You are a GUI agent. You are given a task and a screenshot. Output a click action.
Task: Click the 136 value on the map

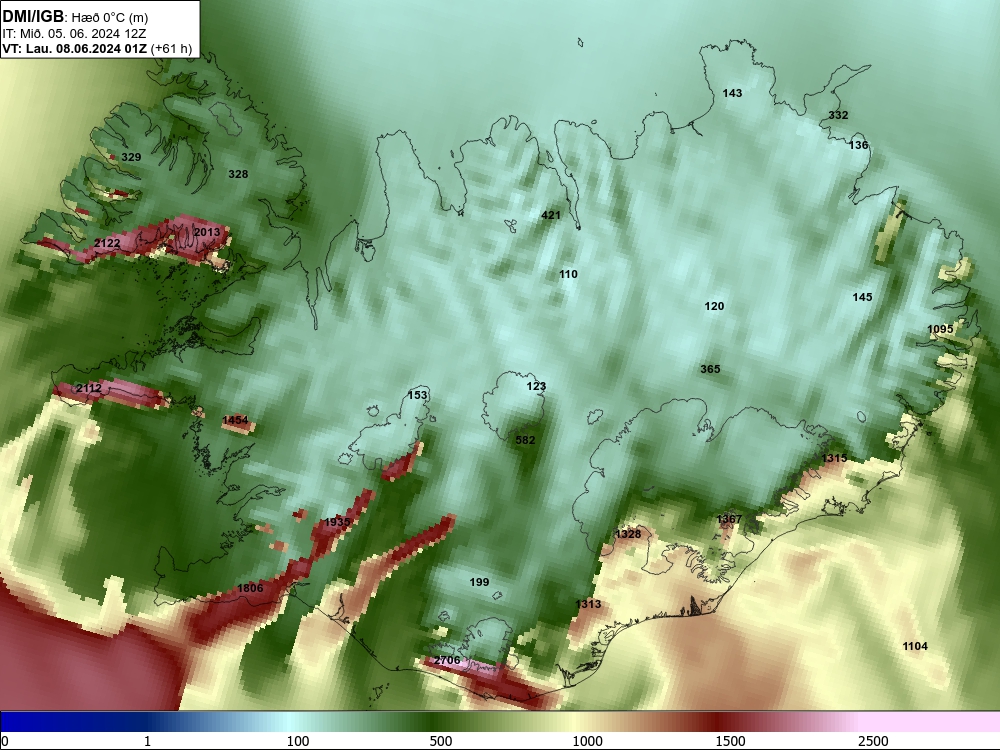(x=858, y=145)
